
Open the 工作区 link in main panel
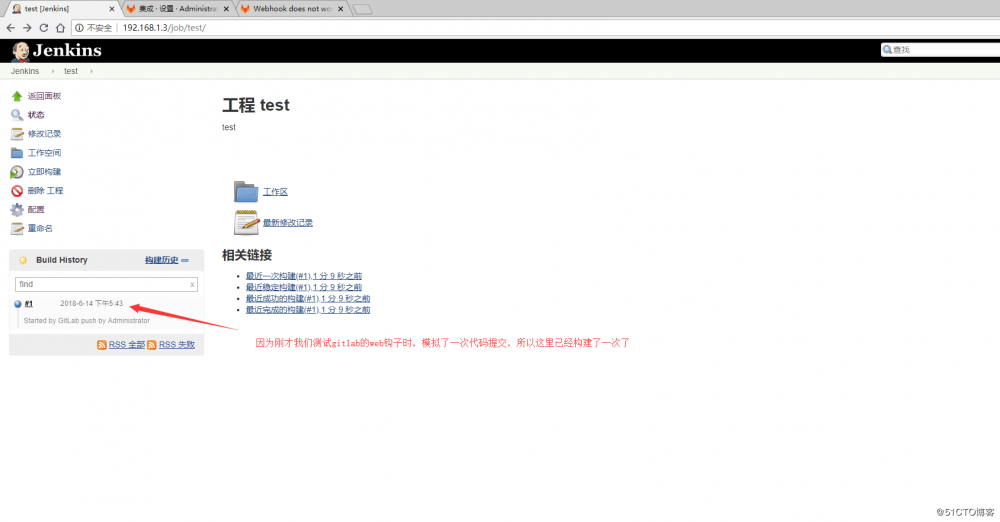[276, 191]
